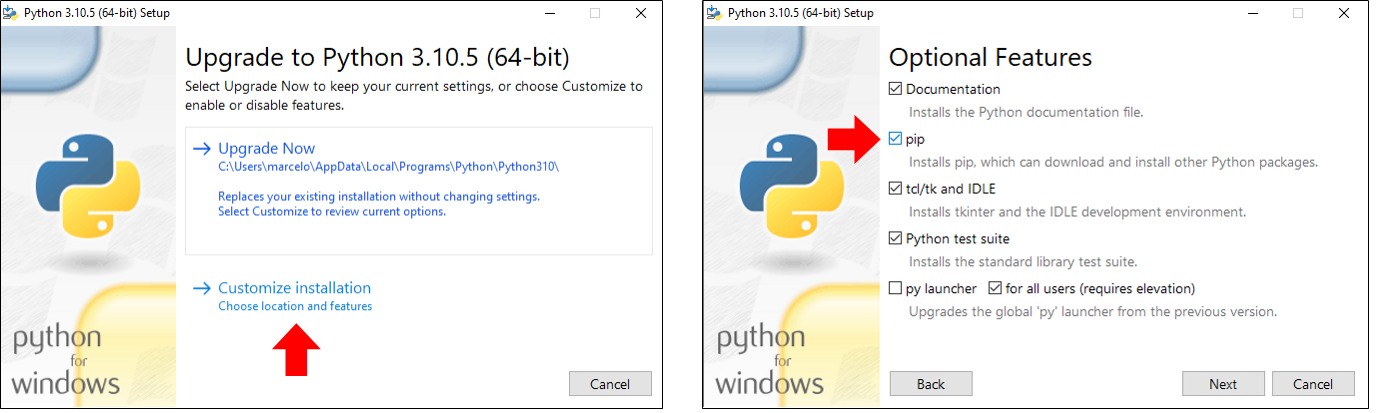Click the arrow icon beside Upgrade Now
This screenshot has height=413, width=1376.
[201, 149]
